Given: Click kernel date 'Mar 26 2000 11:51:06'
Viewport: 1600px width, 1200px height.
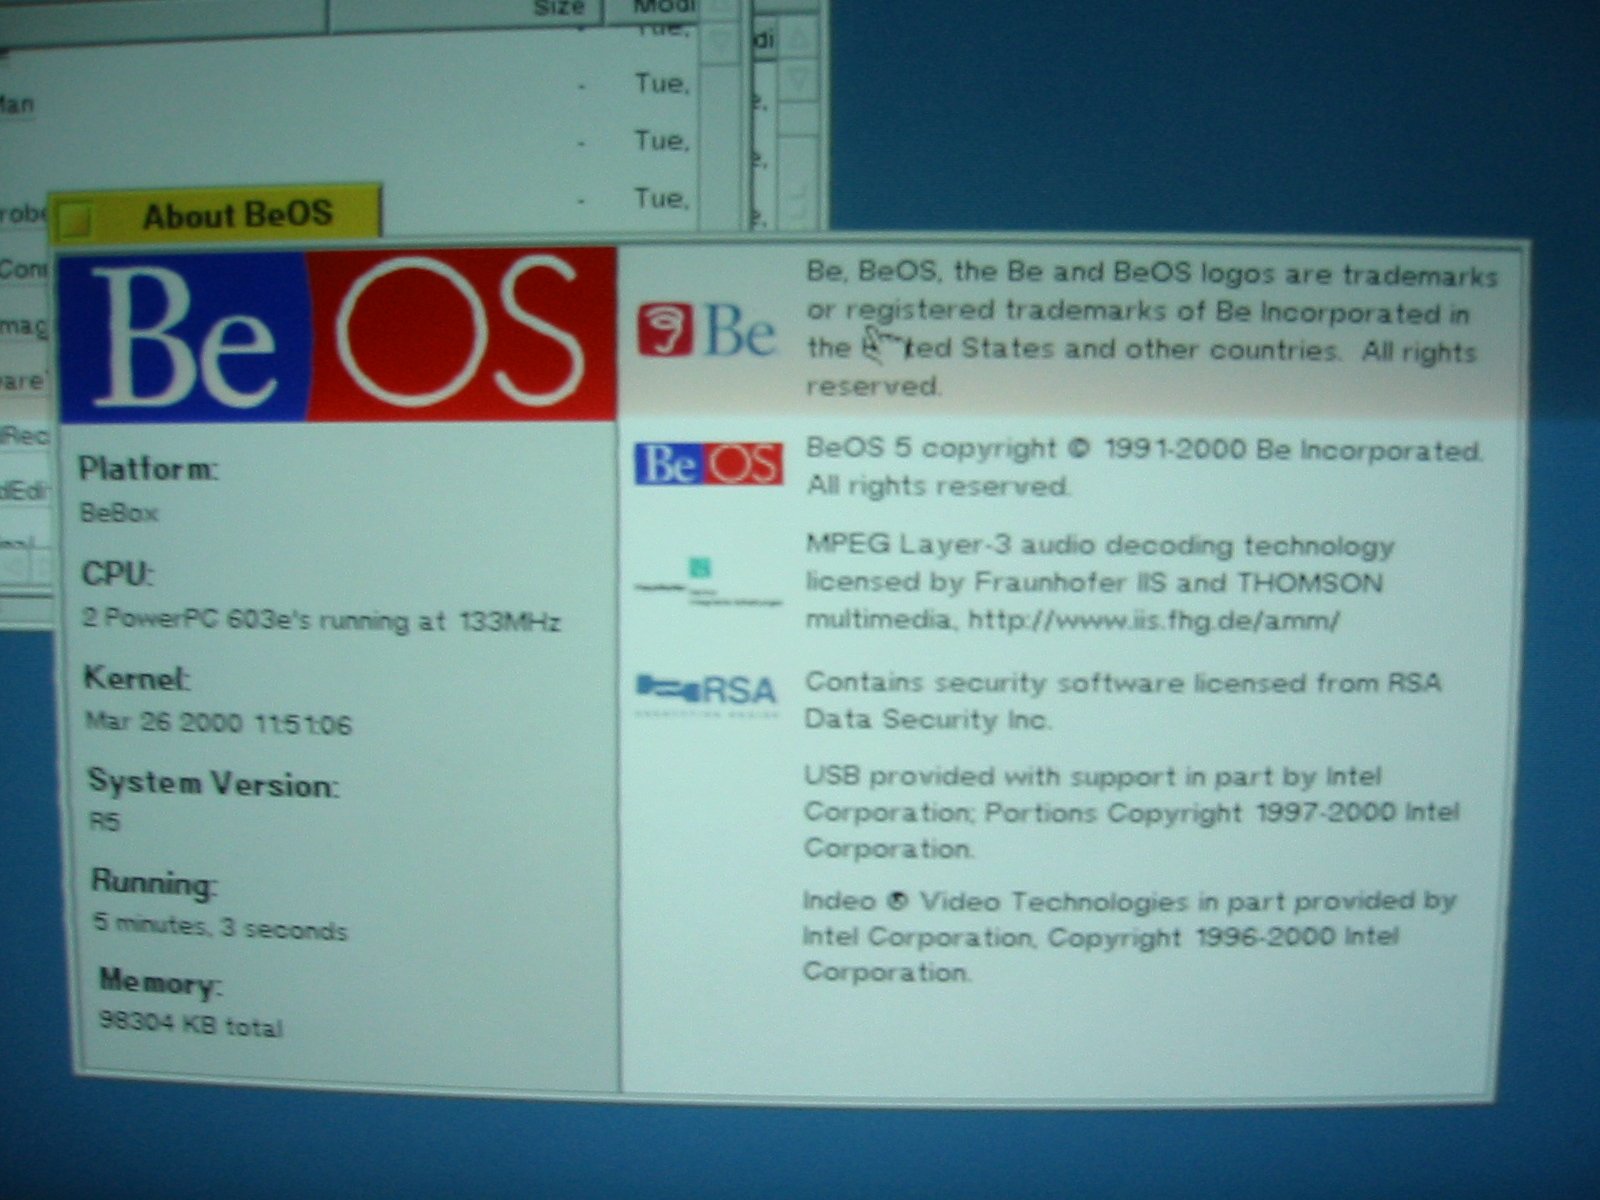Looking at the screenshot, I should (x=219, y=723).
